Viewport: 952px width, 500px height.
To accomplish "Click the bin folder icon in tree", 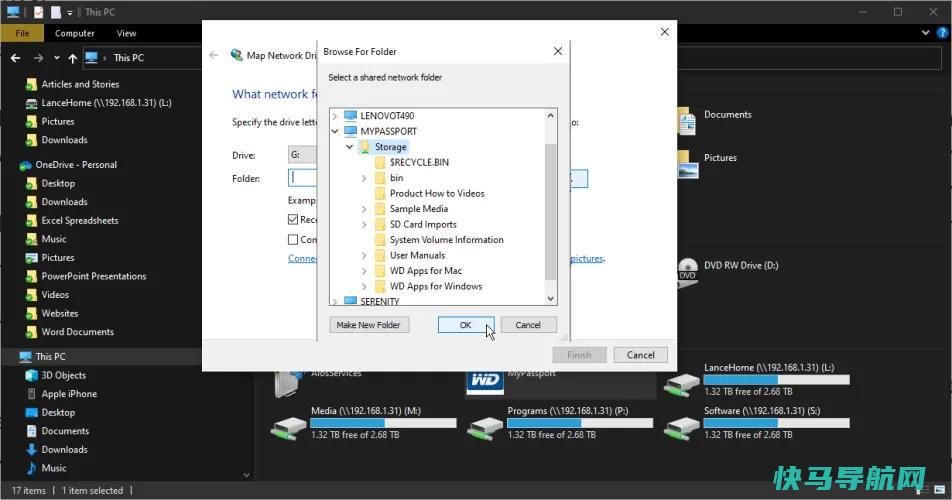I will point(380,178).
